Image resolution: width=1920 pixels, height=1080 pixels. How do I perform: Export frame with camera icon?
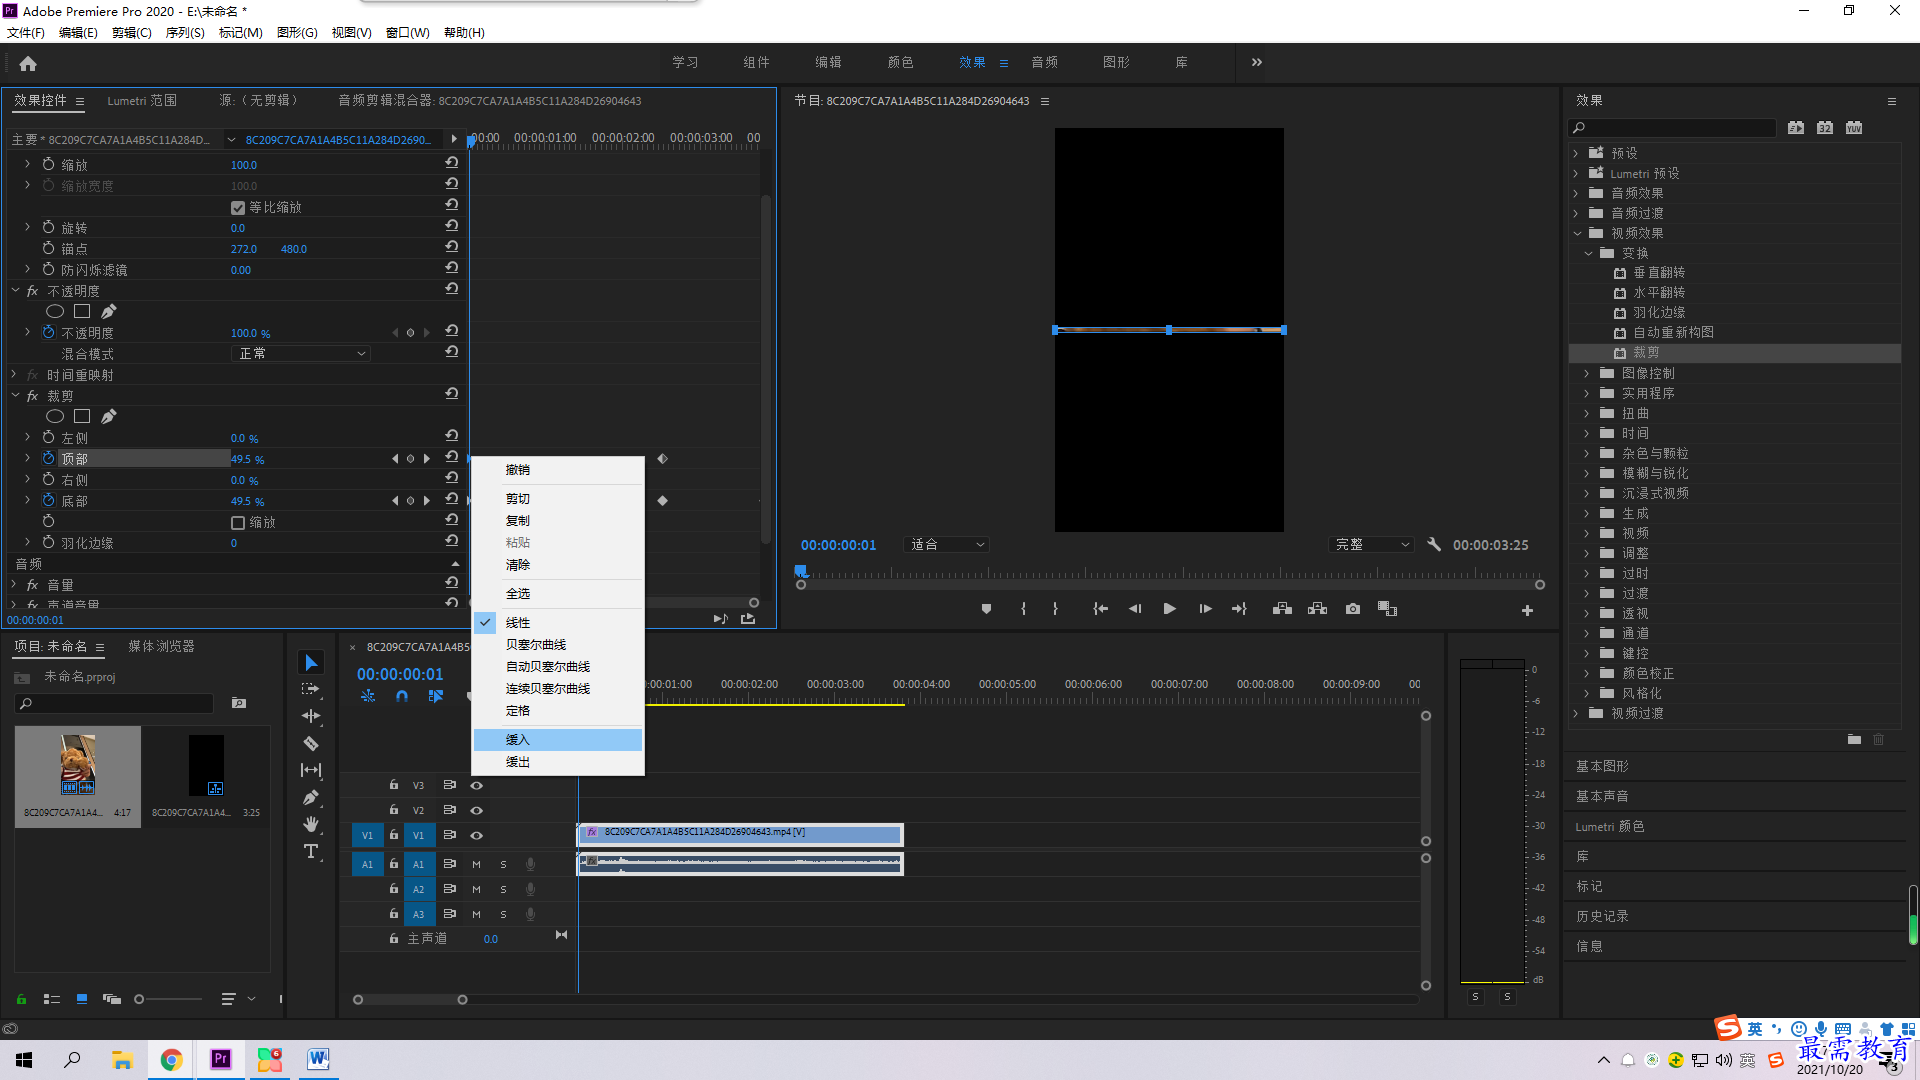pyautogui.click(x=1353, y=609)
